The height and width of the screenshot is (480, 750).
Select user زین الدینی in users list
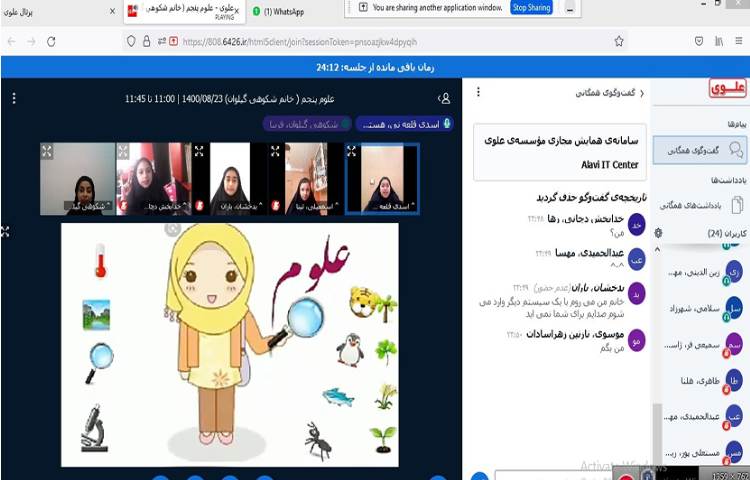(x=704, y=272)
